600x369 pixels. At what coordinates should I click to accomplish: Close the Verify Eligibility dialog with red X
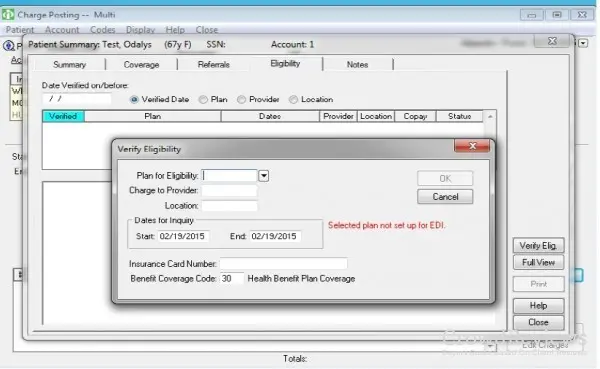[x=472, y=146]
